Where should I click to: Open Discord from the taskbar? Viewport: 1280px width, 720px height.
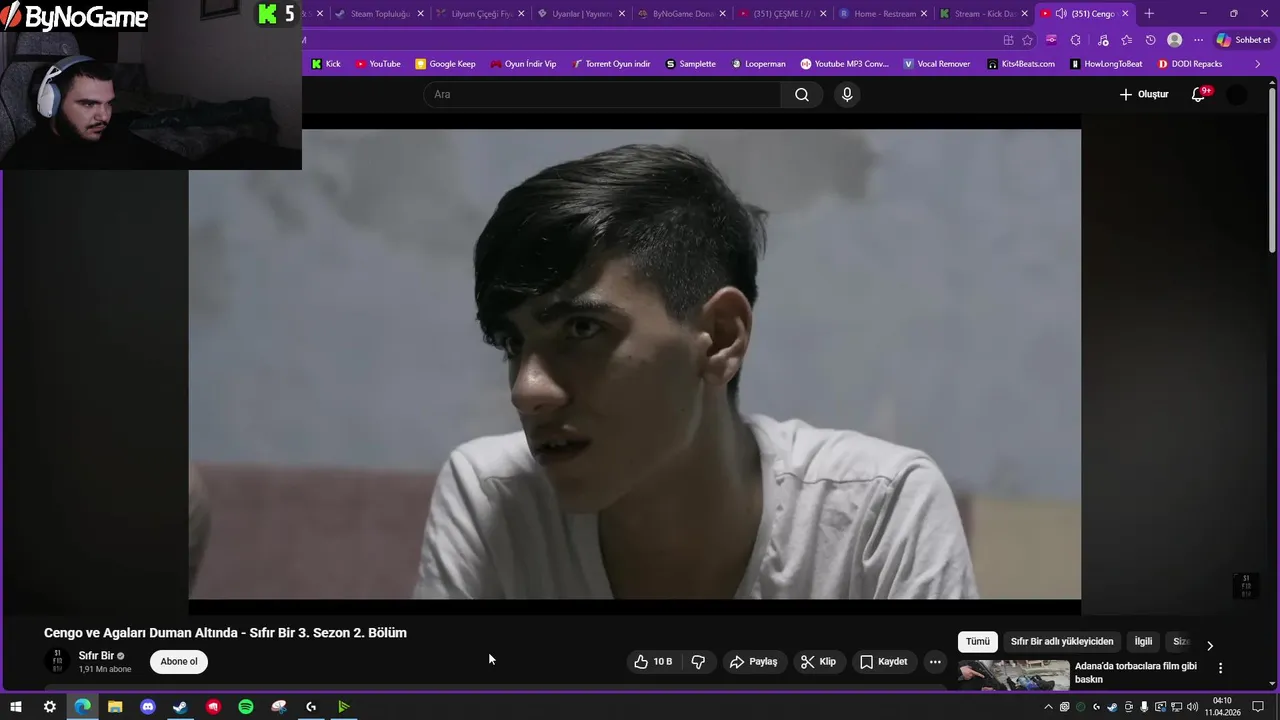(x=148, y=707)
